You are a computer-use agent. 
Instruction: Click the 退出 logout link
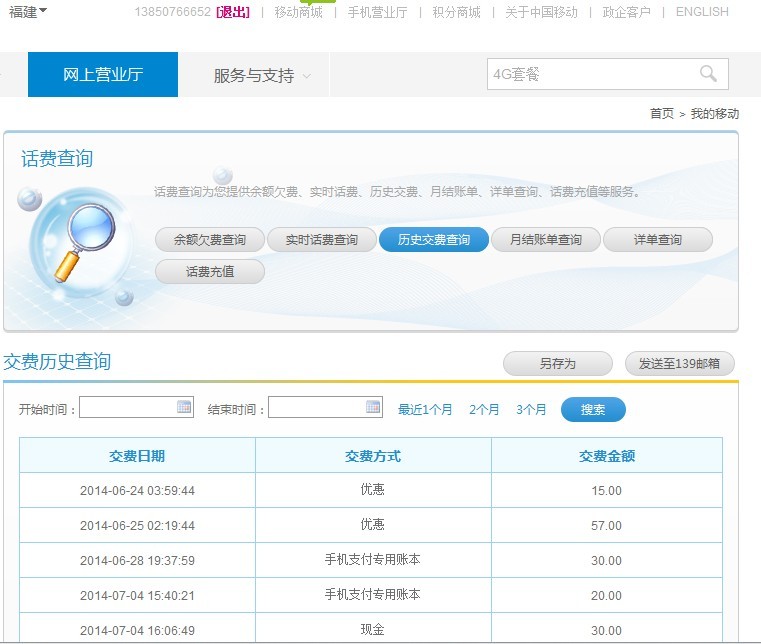(233, 12)
